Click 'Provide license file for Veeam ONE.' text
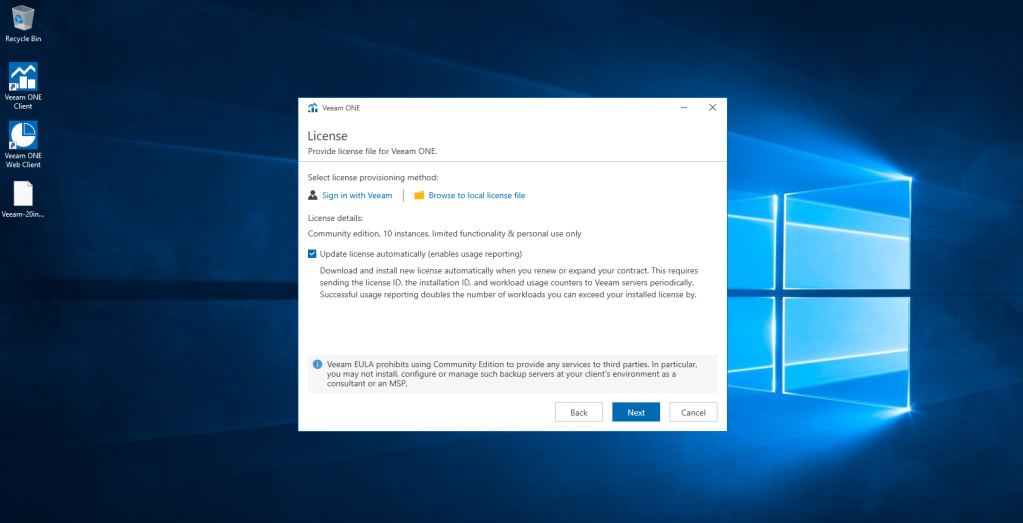 click(373, 151)
